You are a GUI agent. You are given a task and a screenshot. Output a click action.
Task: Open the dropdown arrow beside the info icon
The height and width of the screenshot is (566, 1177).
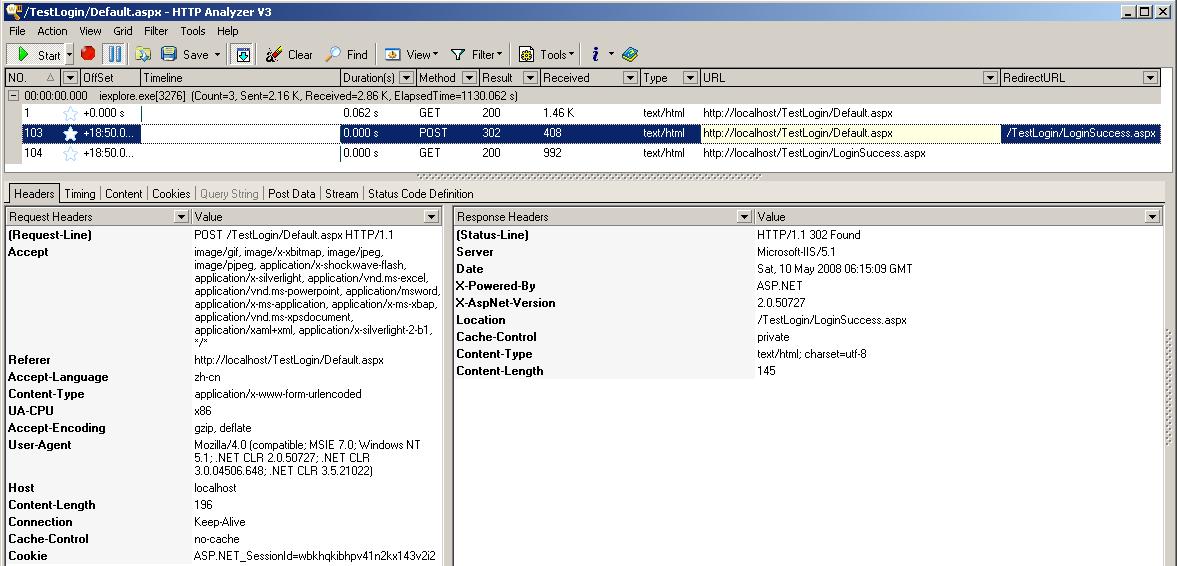(611, 54)
